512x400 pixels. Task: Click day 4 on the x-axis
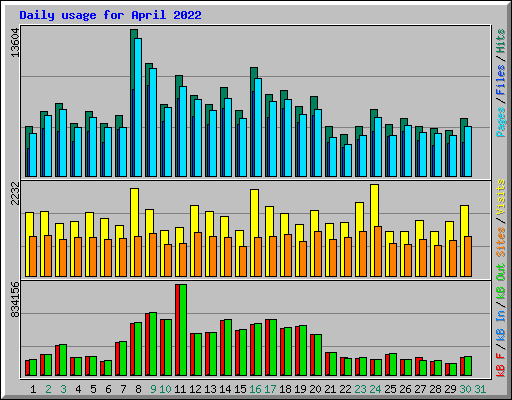[x=78, y=389]
